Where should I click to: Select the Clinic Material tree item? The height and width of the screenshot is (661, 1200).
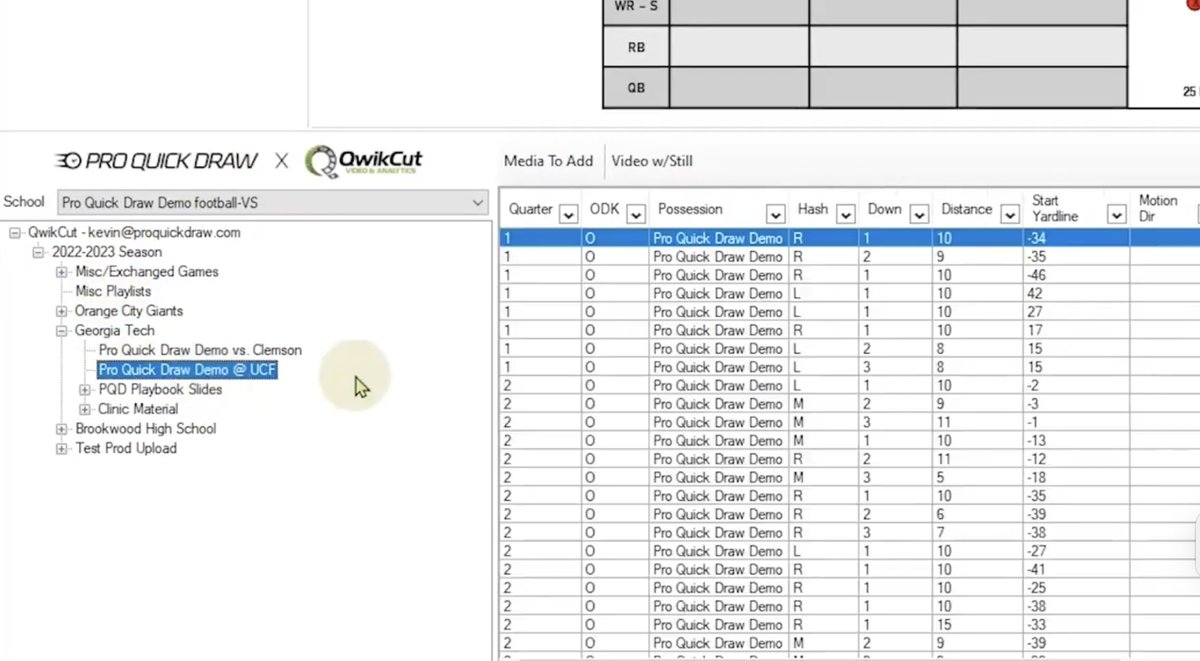tap(138, 409)
